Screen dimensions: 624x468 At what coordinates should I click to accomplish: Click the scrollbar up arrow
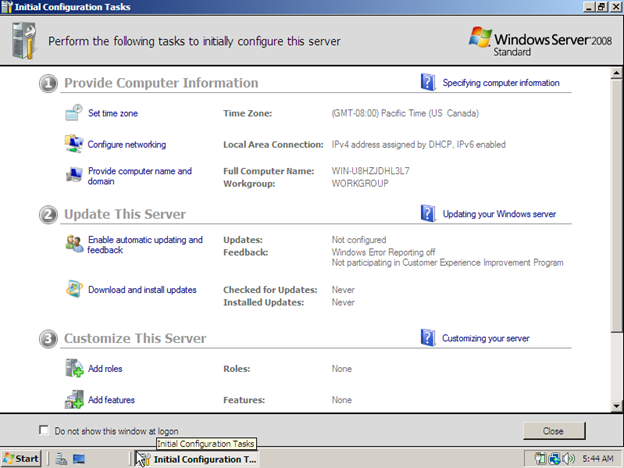(616, 72)
